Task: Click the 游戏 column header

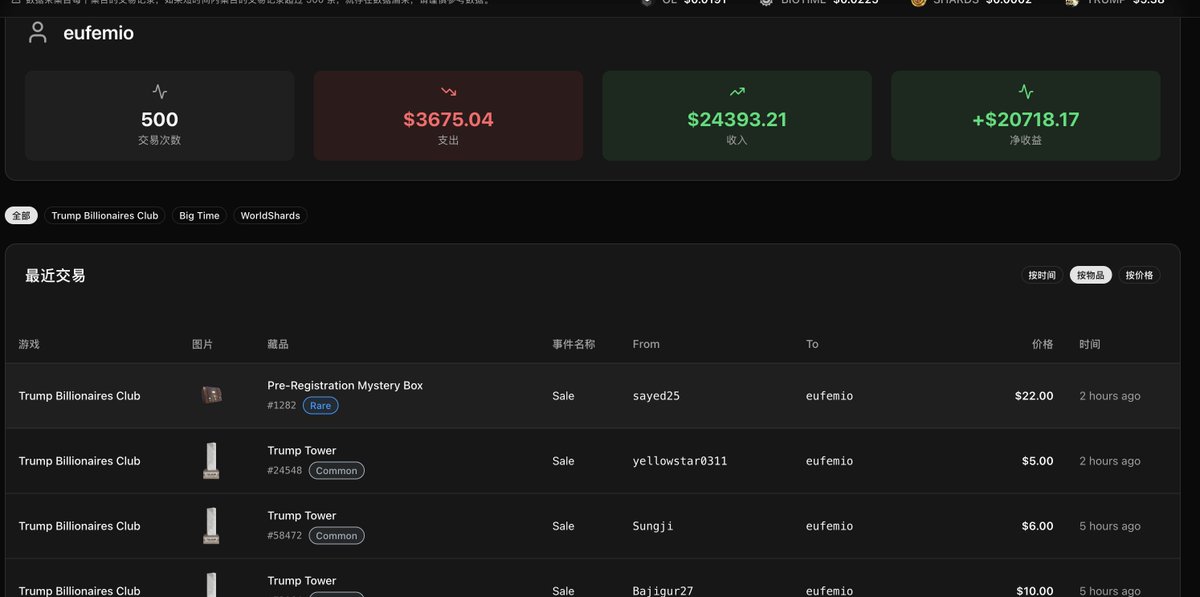Action: tap(29, 344)
